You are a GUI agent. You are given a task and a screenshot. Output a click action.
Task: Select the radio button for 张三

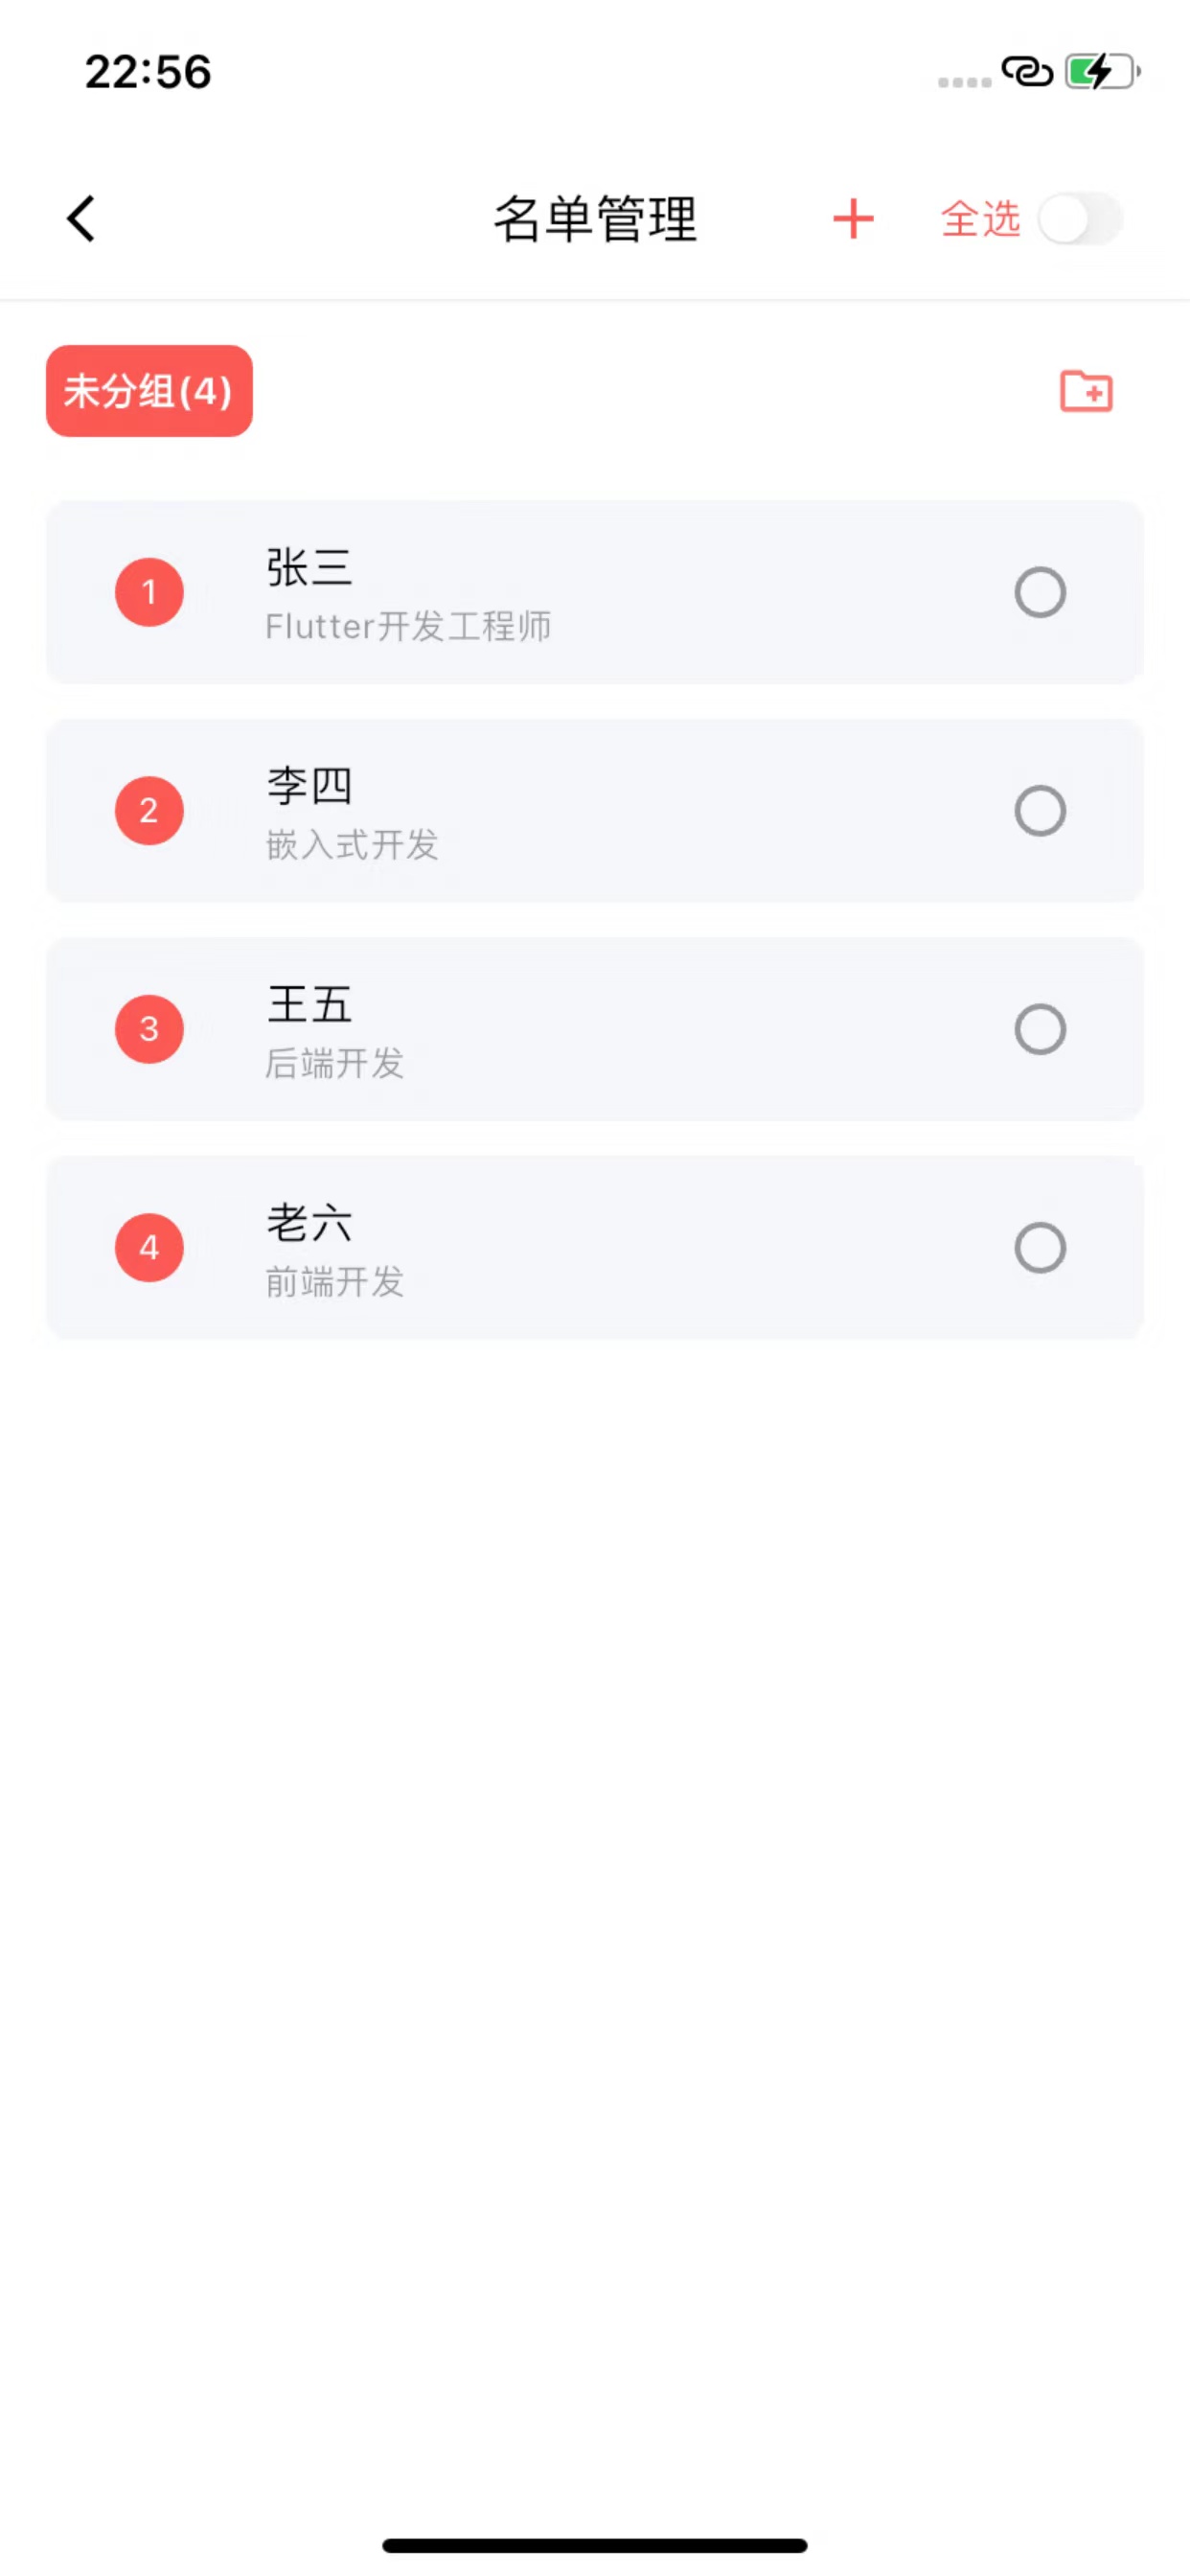click(1040, 592)
